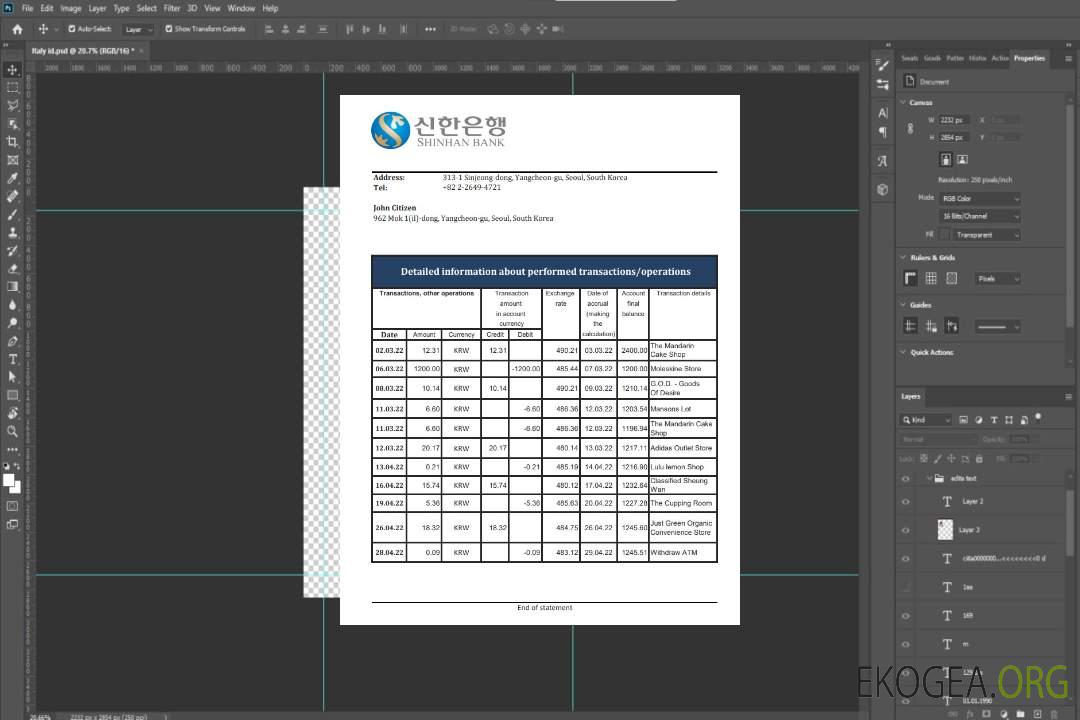Toggle the Show Transform Controls checkbox
Screen dimensions: 1080x720
pyautogui.click(x=169, y=29)
